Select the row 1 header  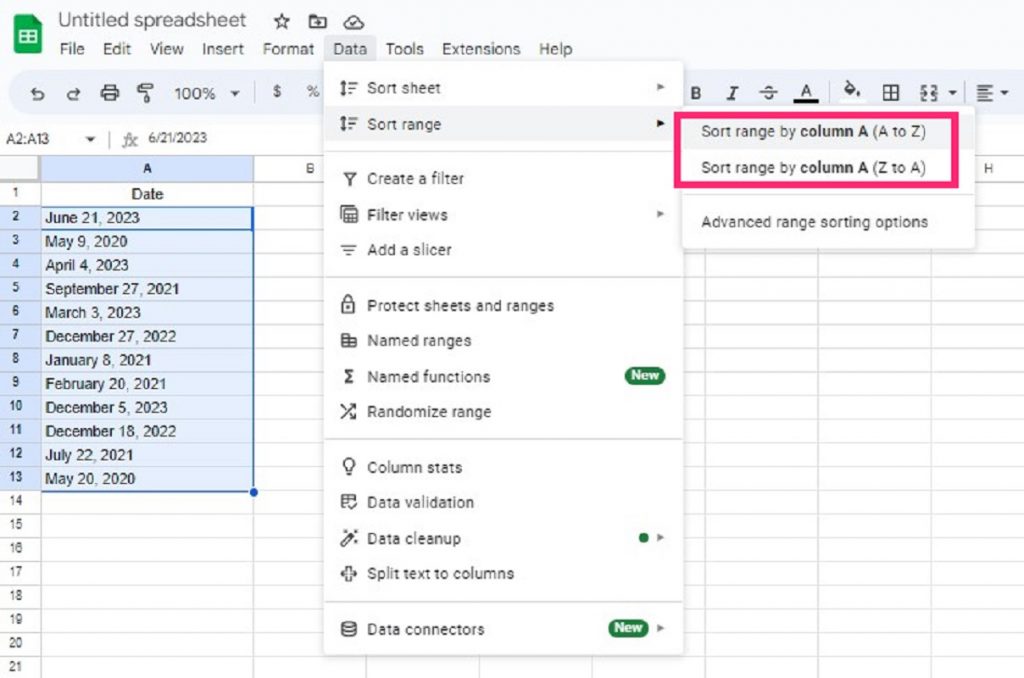(20, 193)
